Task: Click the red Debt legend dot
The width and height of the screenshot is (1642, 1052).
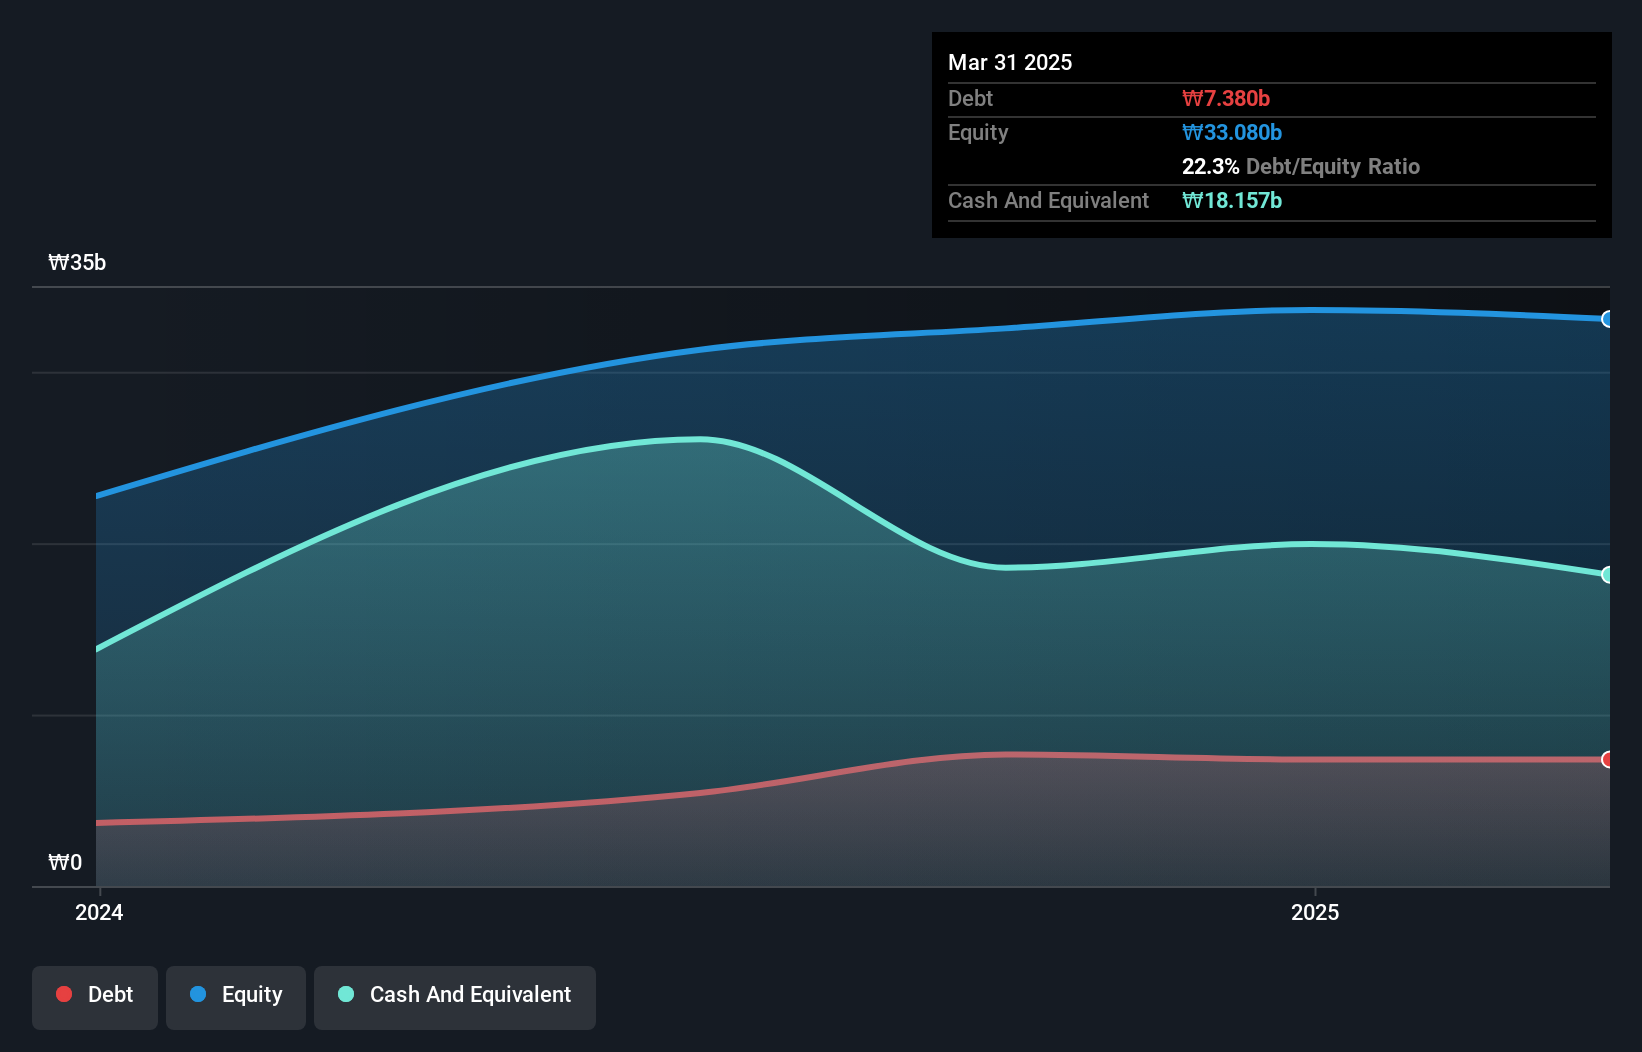Action: (64, 994)
